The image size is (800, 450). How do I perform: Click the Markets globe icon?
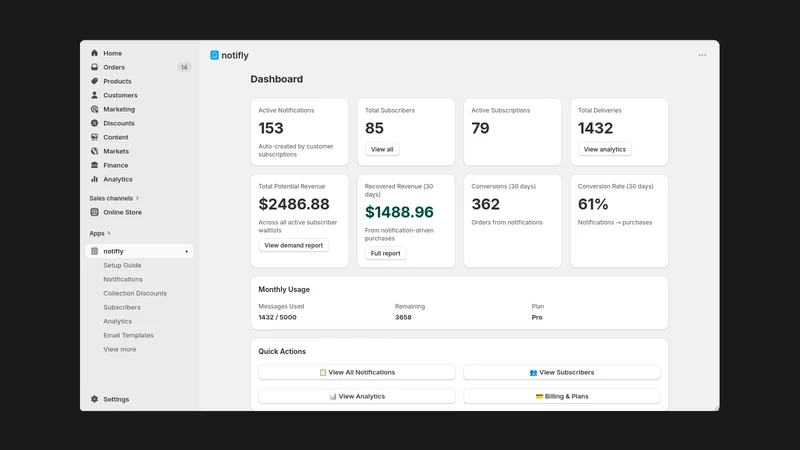94,151
